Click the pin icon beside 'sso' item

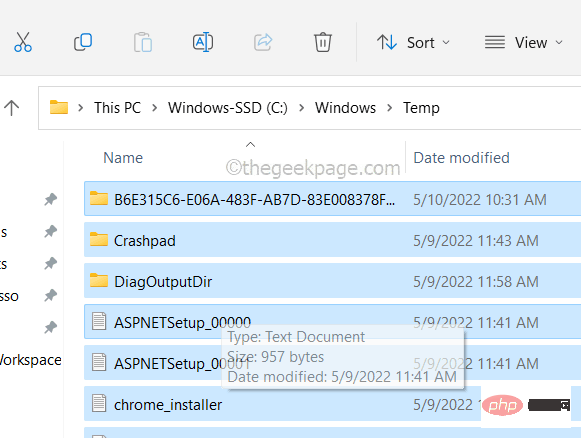[50, 296]
